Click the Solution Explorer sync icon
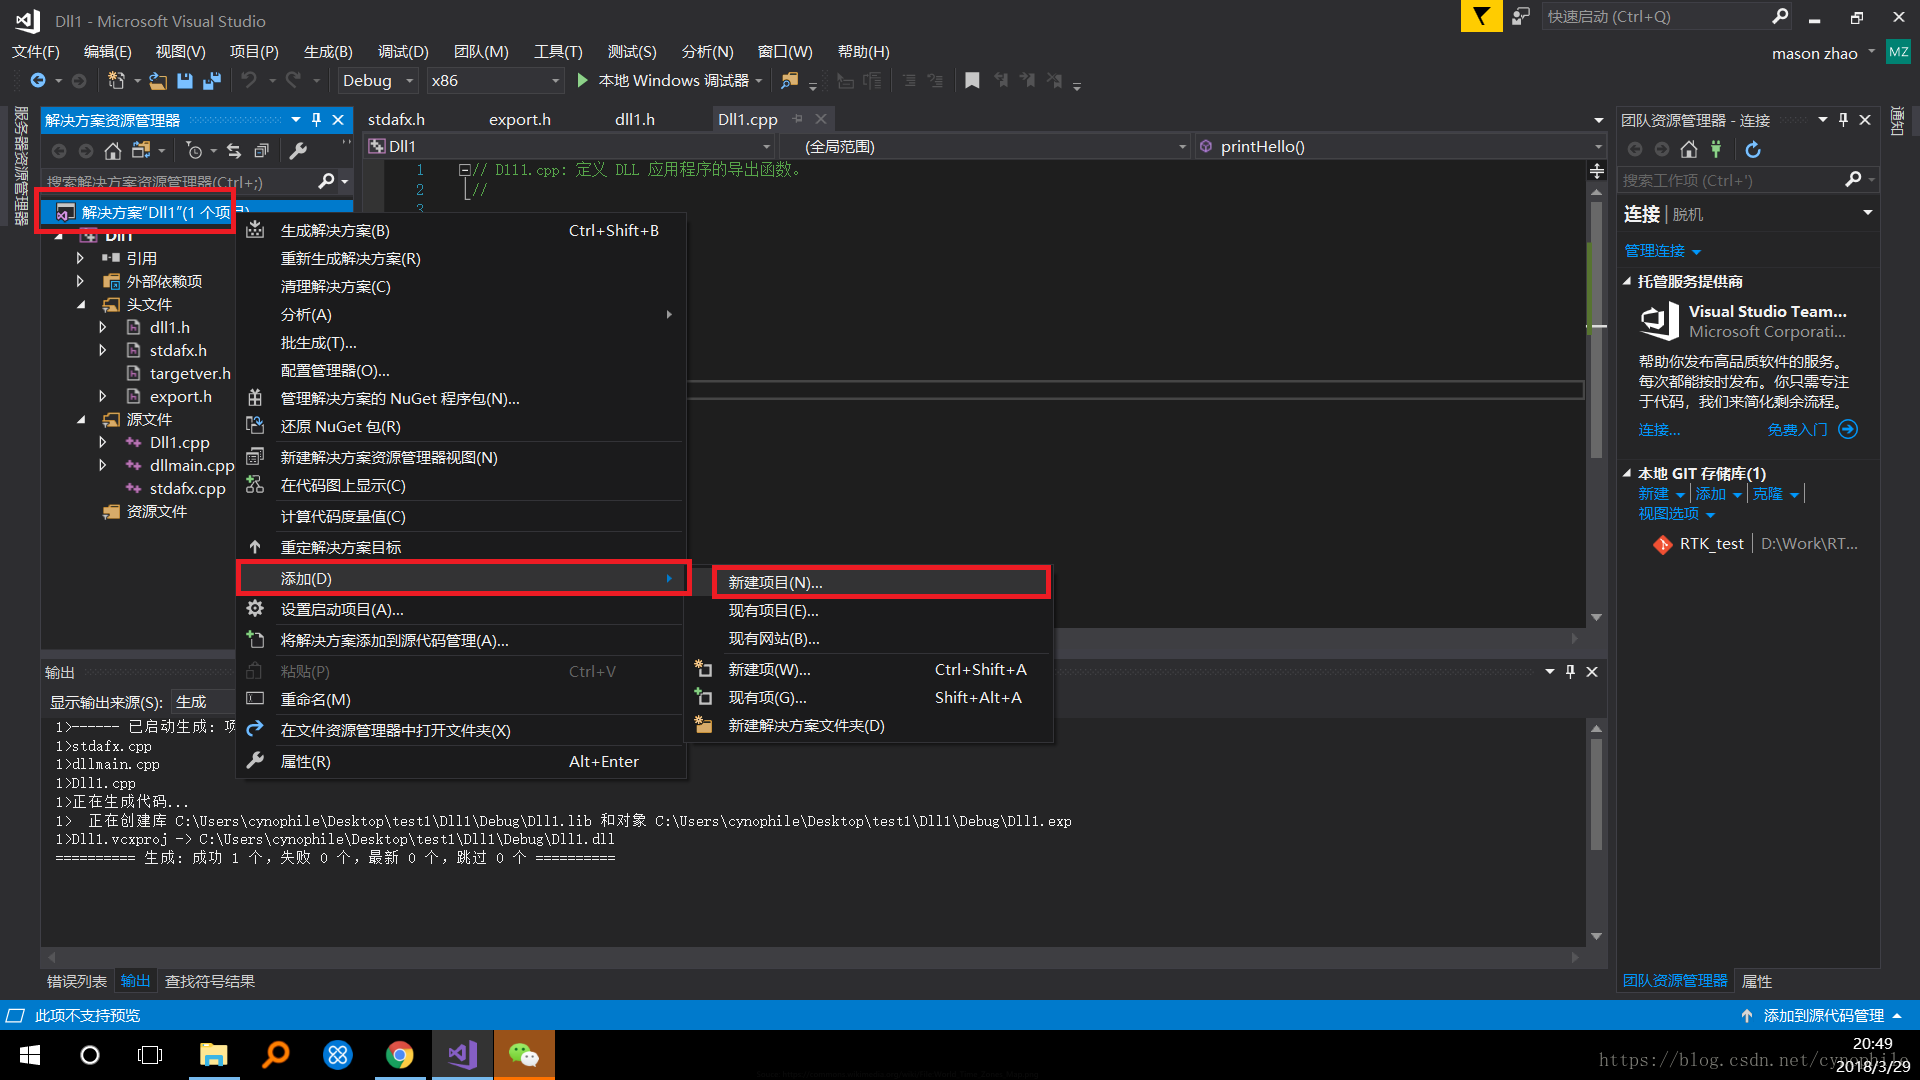1920x1080 pixels. [234, 150]
